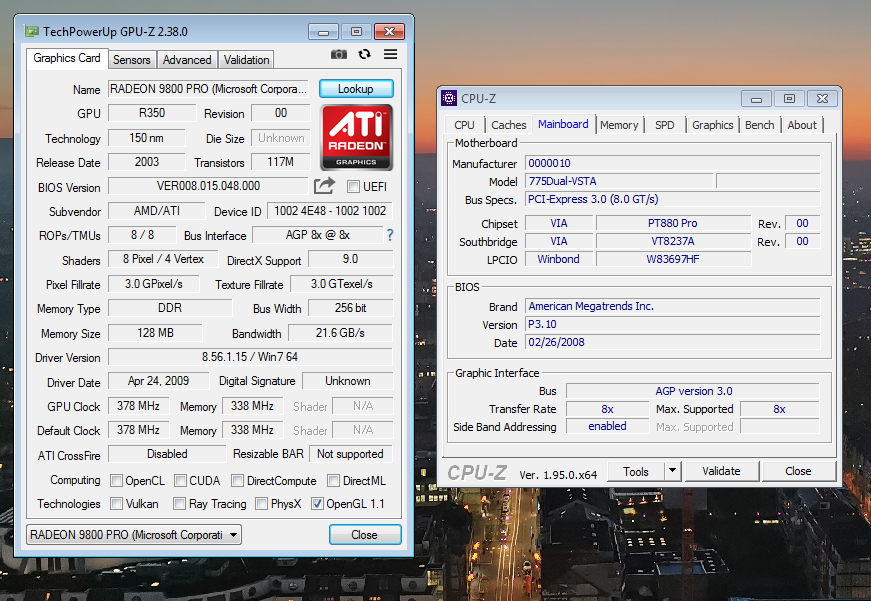Open the RADEON 9800 PRO card dropdown
871x601 pixels.
(x=134, y=535)
